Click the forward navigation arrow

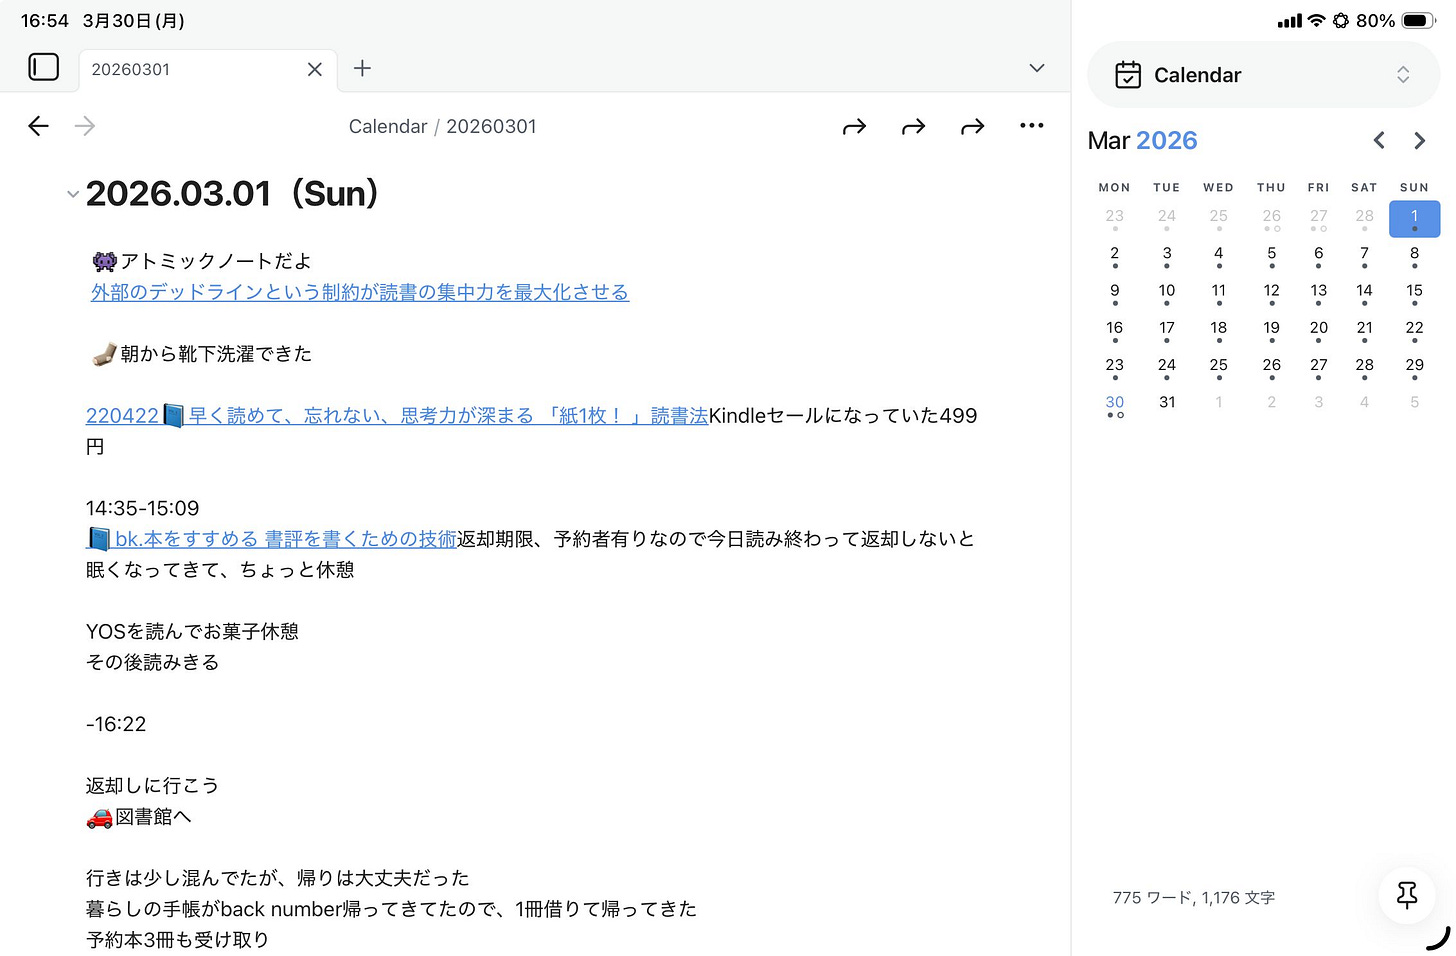pos(85,126)
